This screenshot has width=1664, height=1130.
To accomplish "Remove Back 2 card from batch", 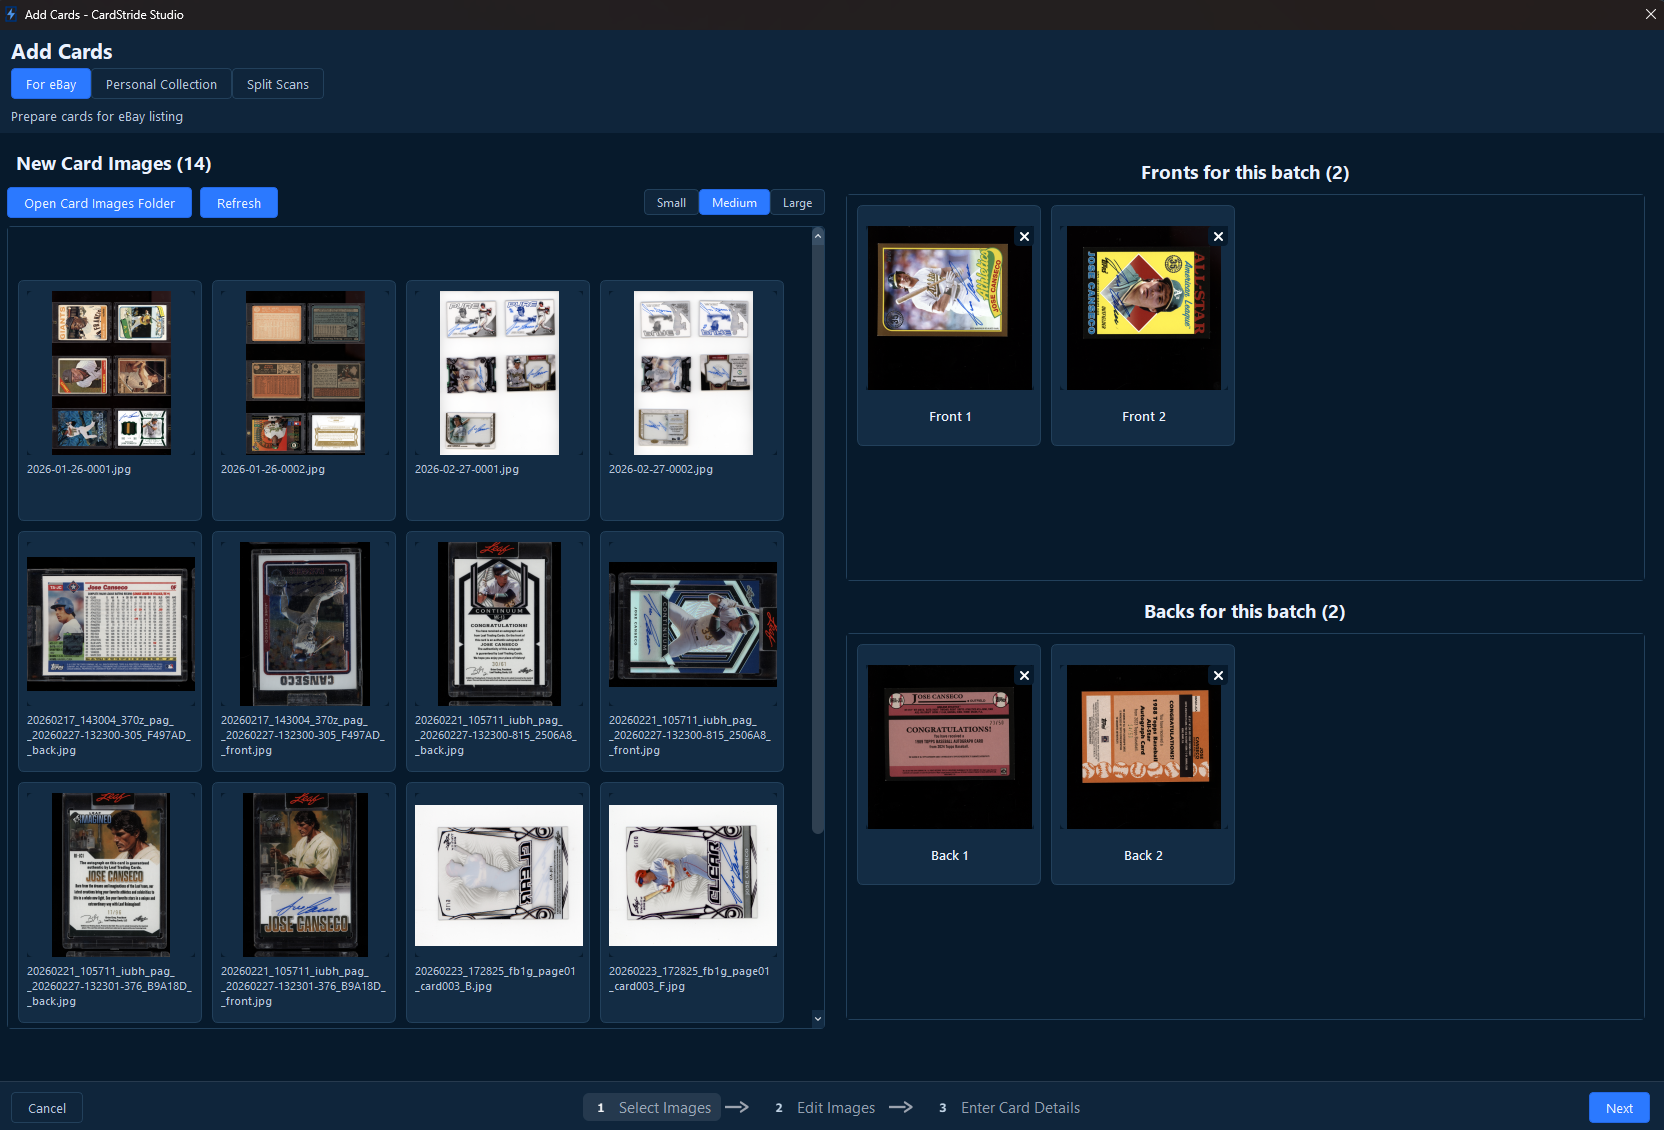I will [1218, 676].
